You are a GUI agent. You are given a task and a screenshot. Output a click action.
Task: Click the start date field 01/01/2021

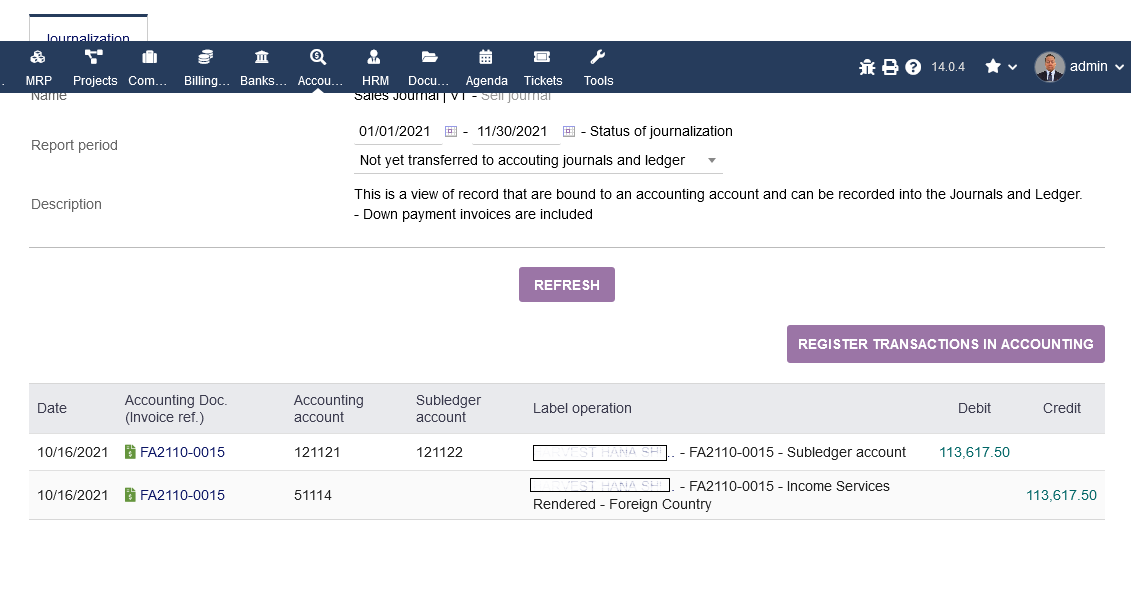tap(395, 131)
